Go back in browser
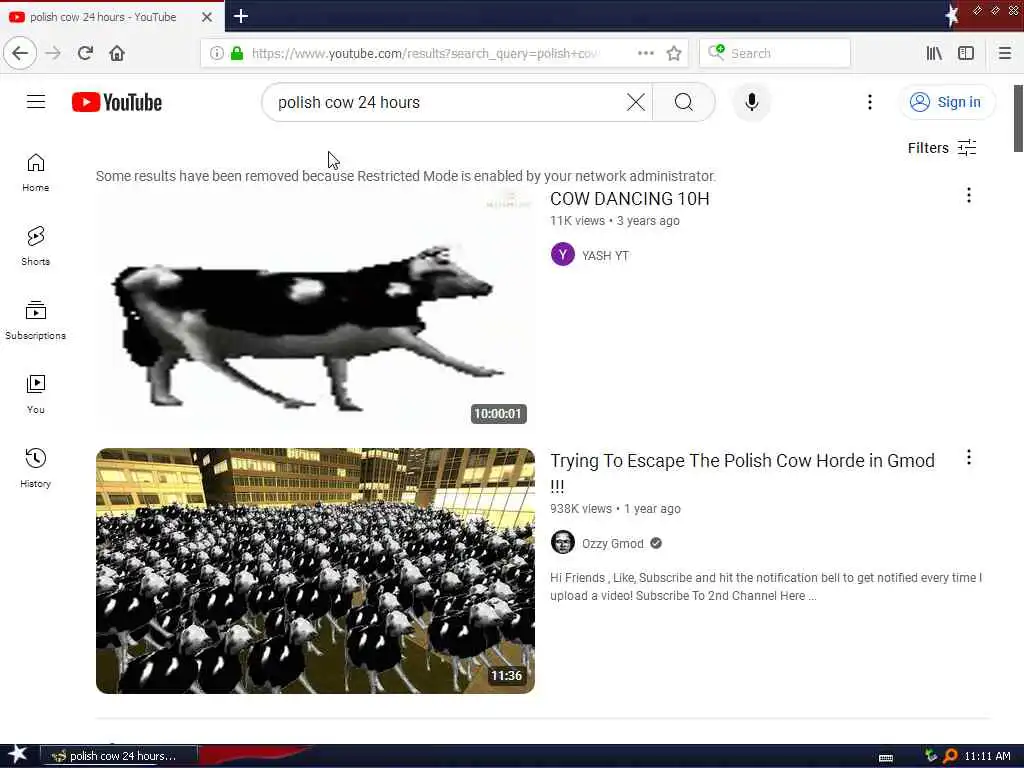Screen dimensions: 1024x768 tap(20, 53)
